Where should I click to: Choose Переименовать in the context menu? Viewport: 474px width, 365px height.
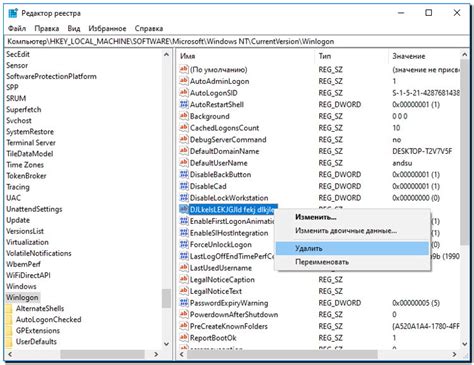pyautogui.click(x=353, y=262)
